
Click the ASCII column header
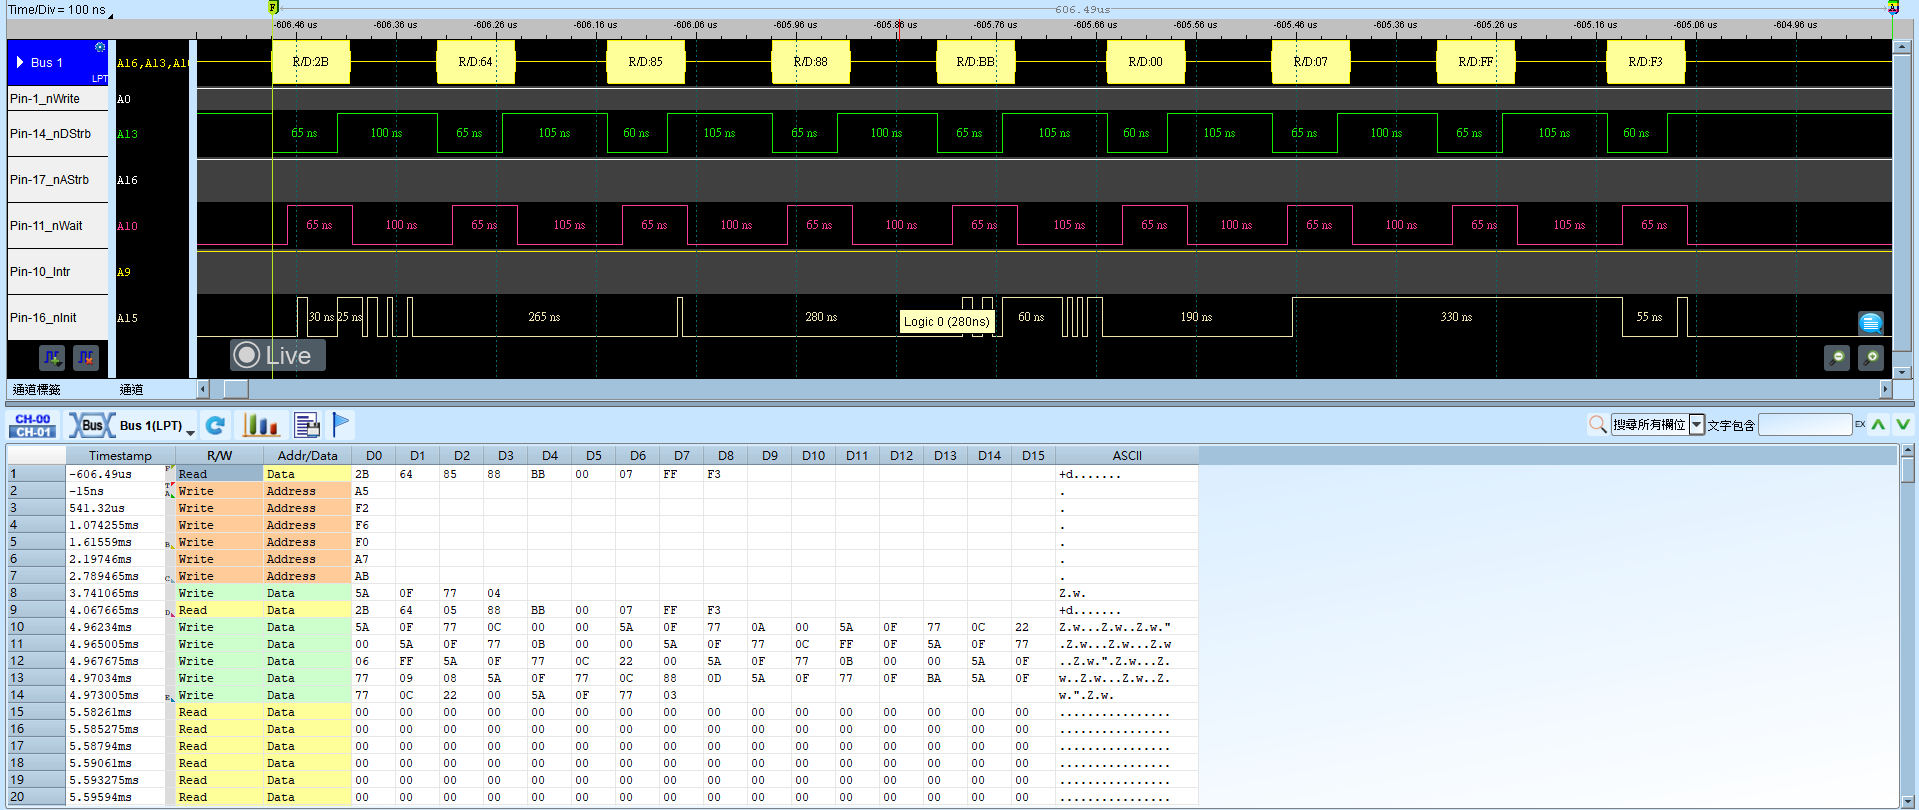pyautogui.click(x=1127, y=455)
